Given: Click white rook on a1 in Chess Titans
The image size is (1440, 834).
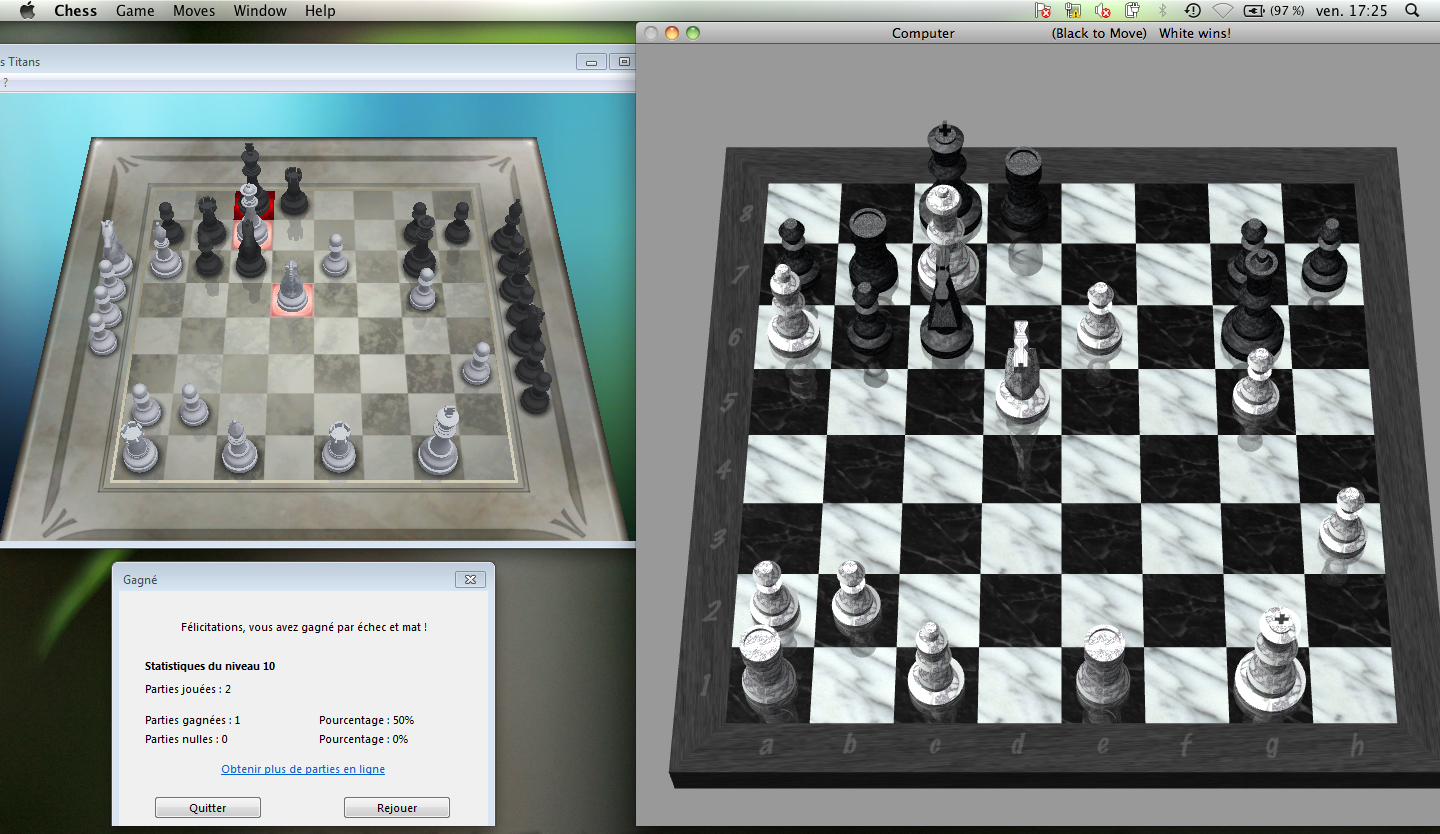Looking at the screenshot, I should pos(138,447).
